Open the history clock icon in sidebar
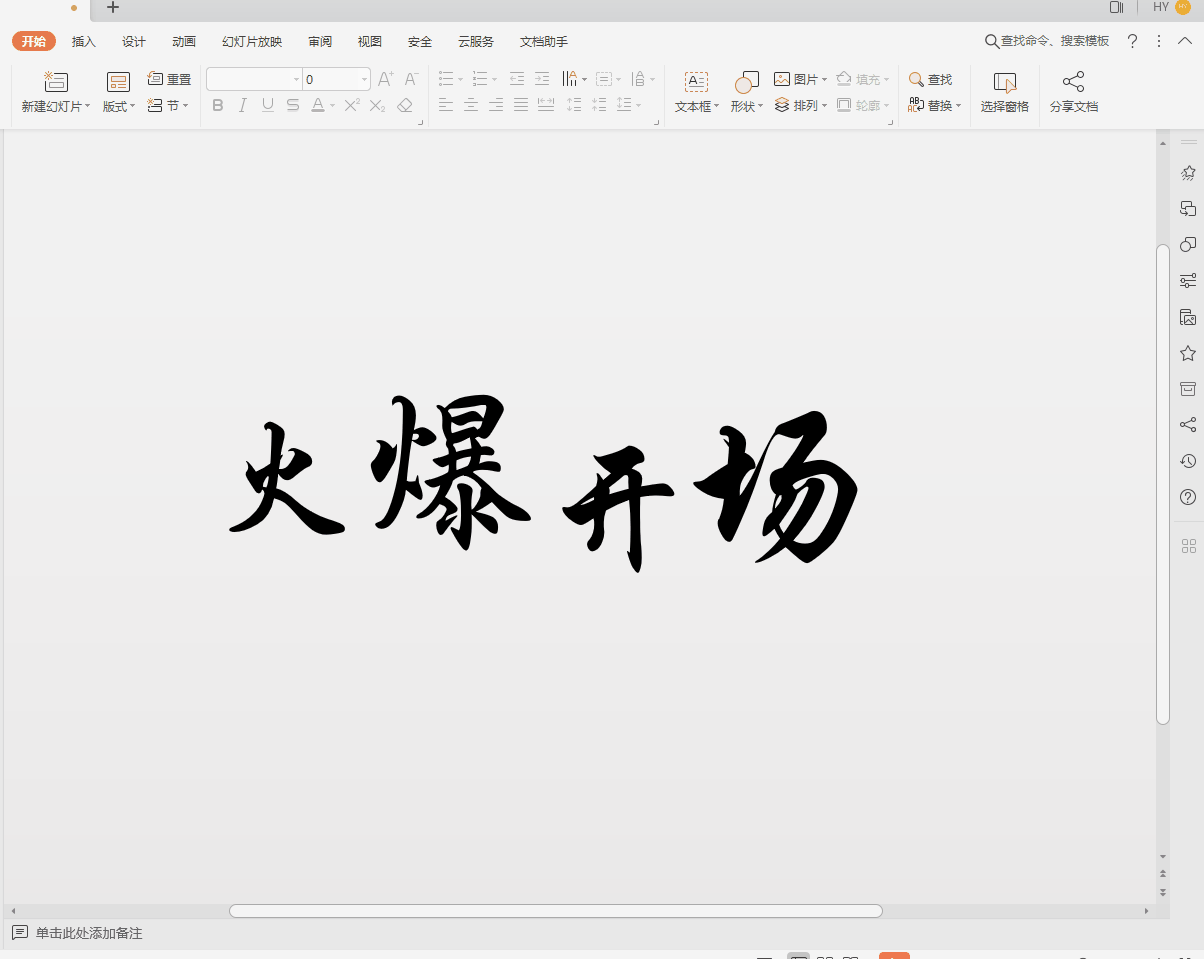Viewport: 1204px width, 959px height. click(x=1188, y=461)
